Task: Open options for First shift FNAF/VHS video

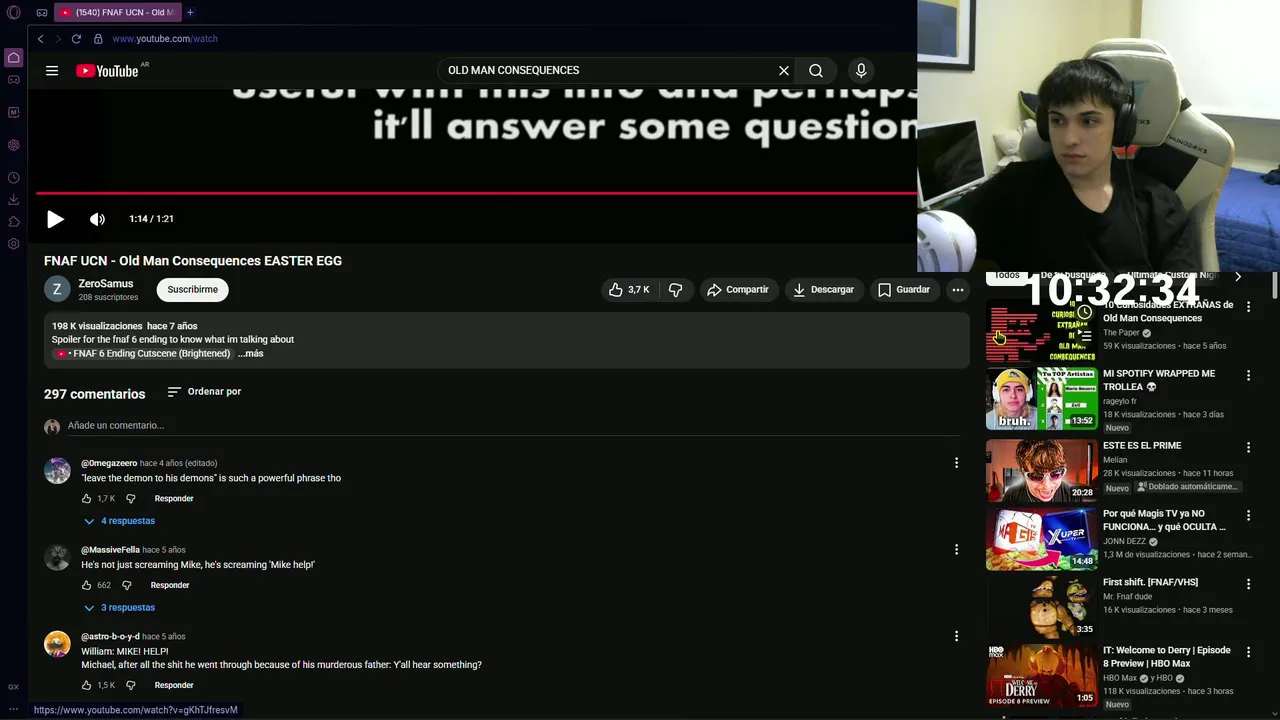Action: pyautogui.click(x=1248, y=584)
